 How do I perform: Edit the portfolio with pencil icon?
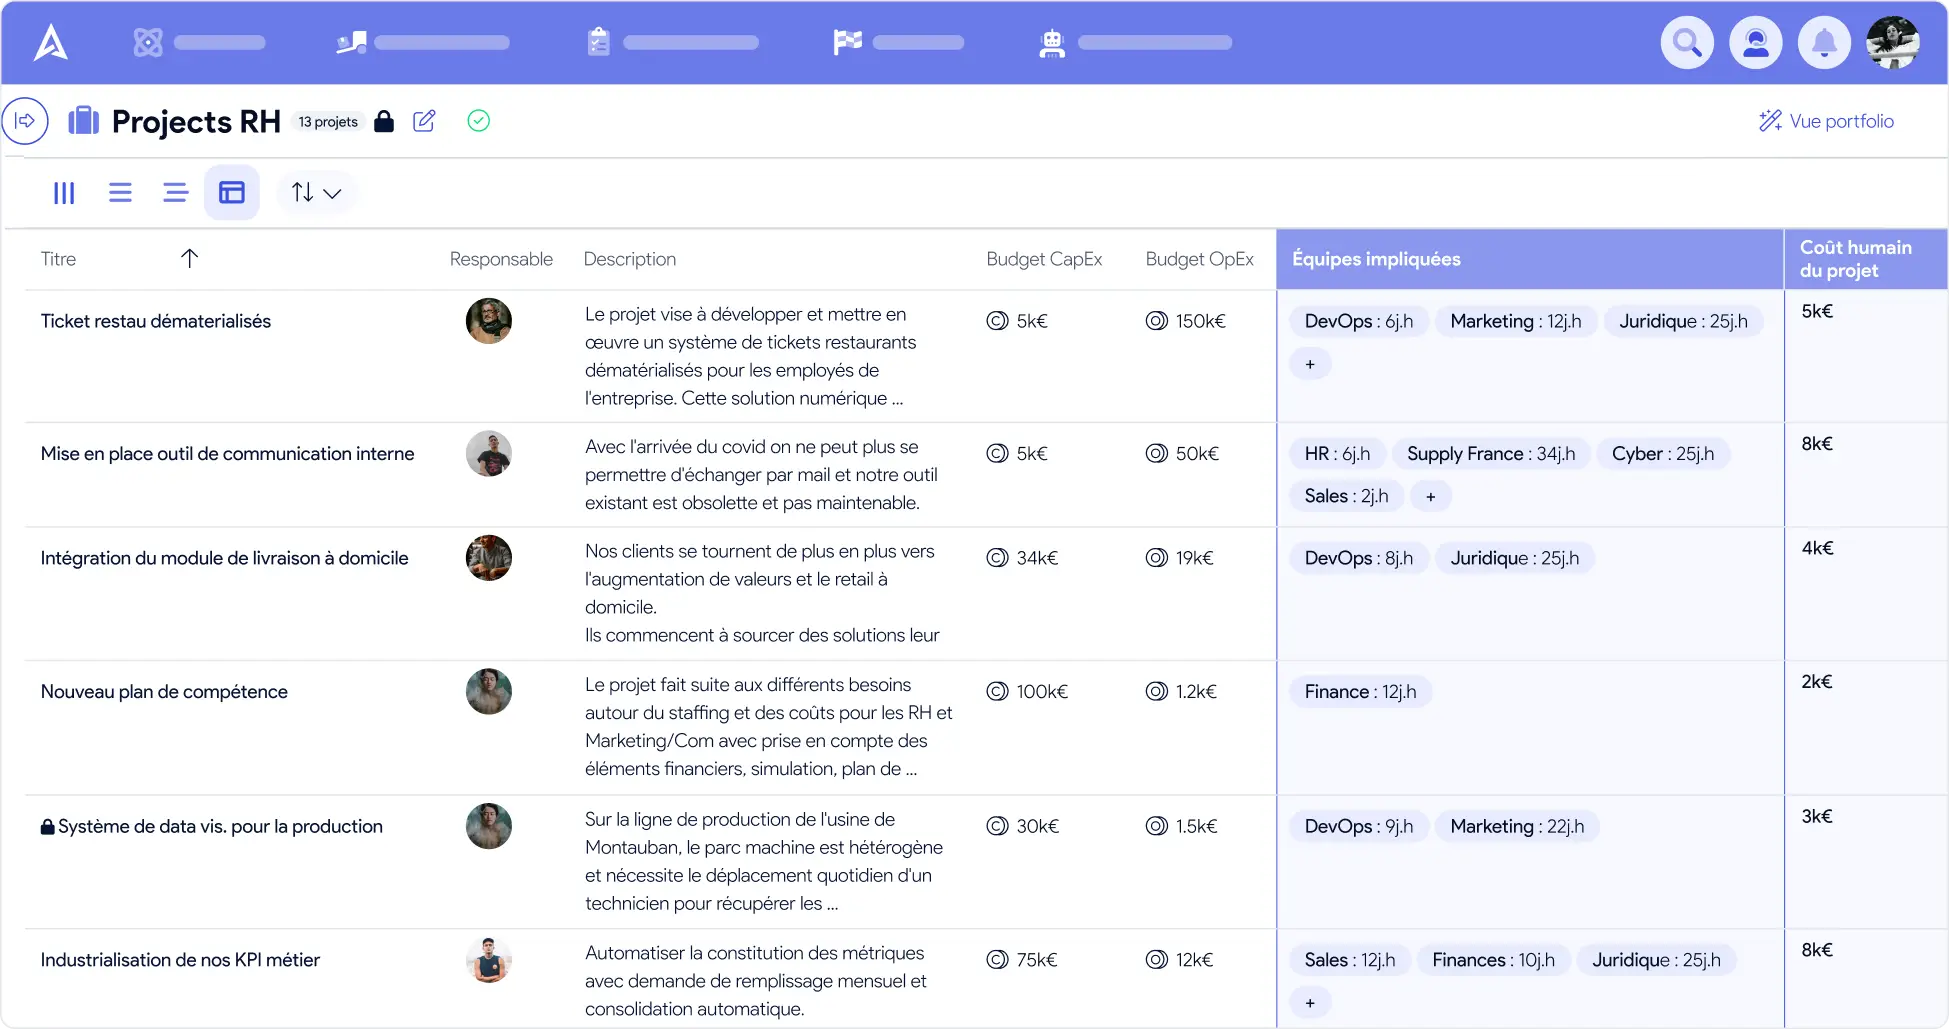pos(424,121)
